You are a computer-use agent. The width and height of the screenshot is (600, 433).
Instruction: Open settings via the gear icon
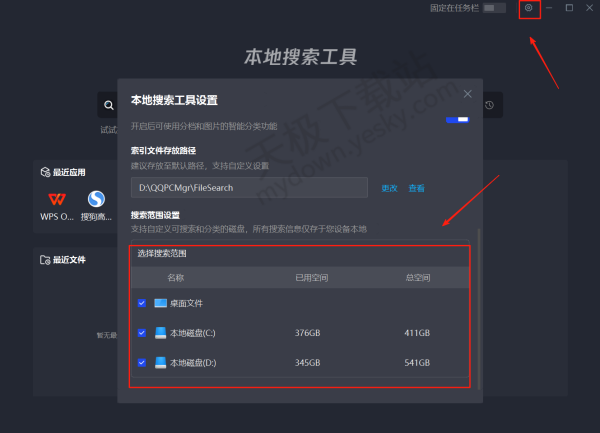(x=529, y=9)
